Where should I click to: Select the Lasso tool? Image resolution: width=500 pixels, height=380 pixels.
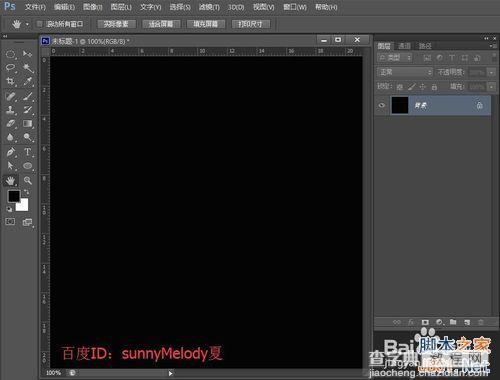11,68
